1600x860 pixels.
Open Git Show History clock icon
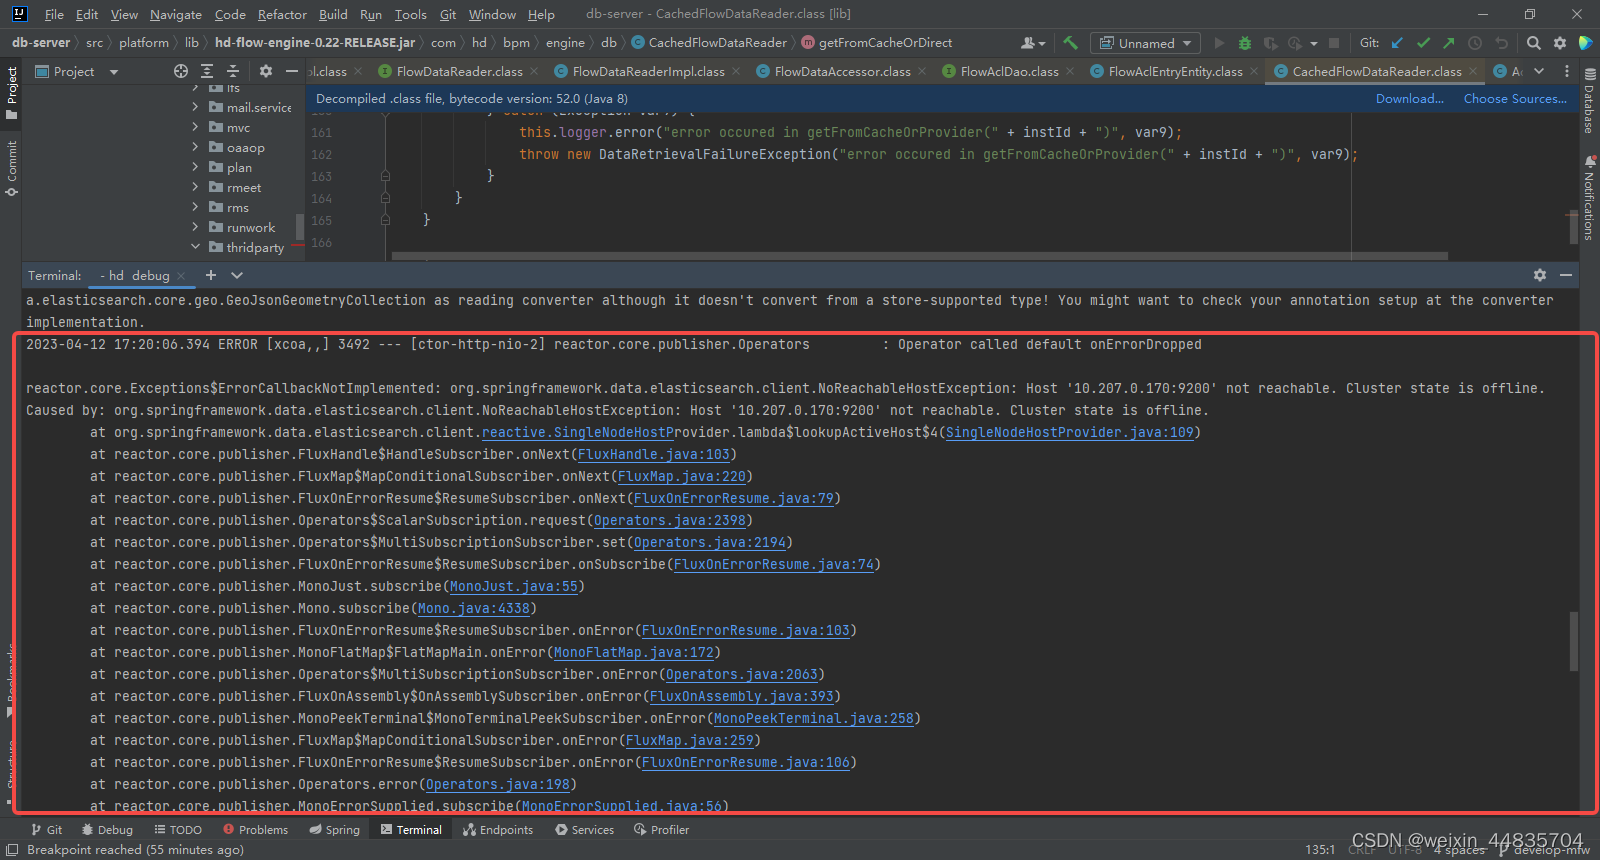click(x=1475, y=43)
